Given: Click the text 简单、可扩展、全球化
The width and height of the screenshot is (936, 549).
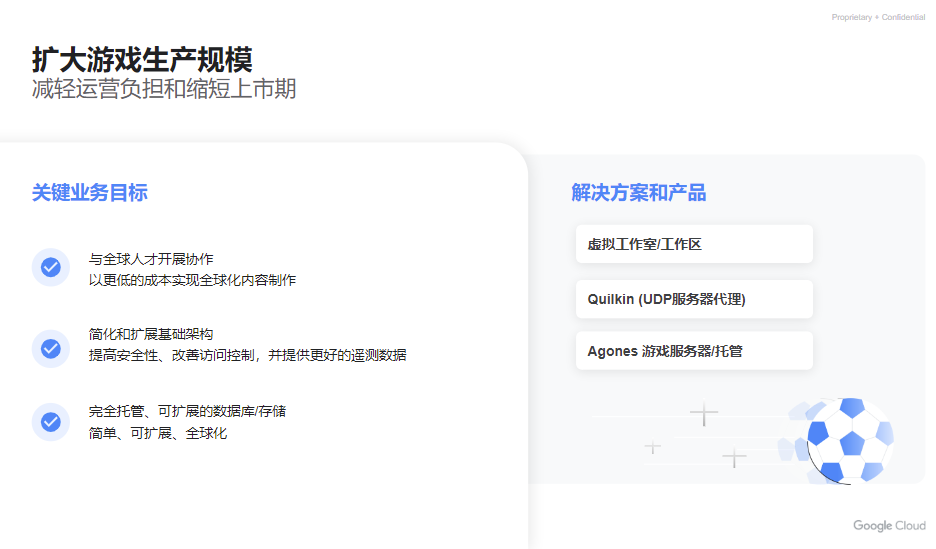Looking at the screenshot, I should (x=158, y=433).
